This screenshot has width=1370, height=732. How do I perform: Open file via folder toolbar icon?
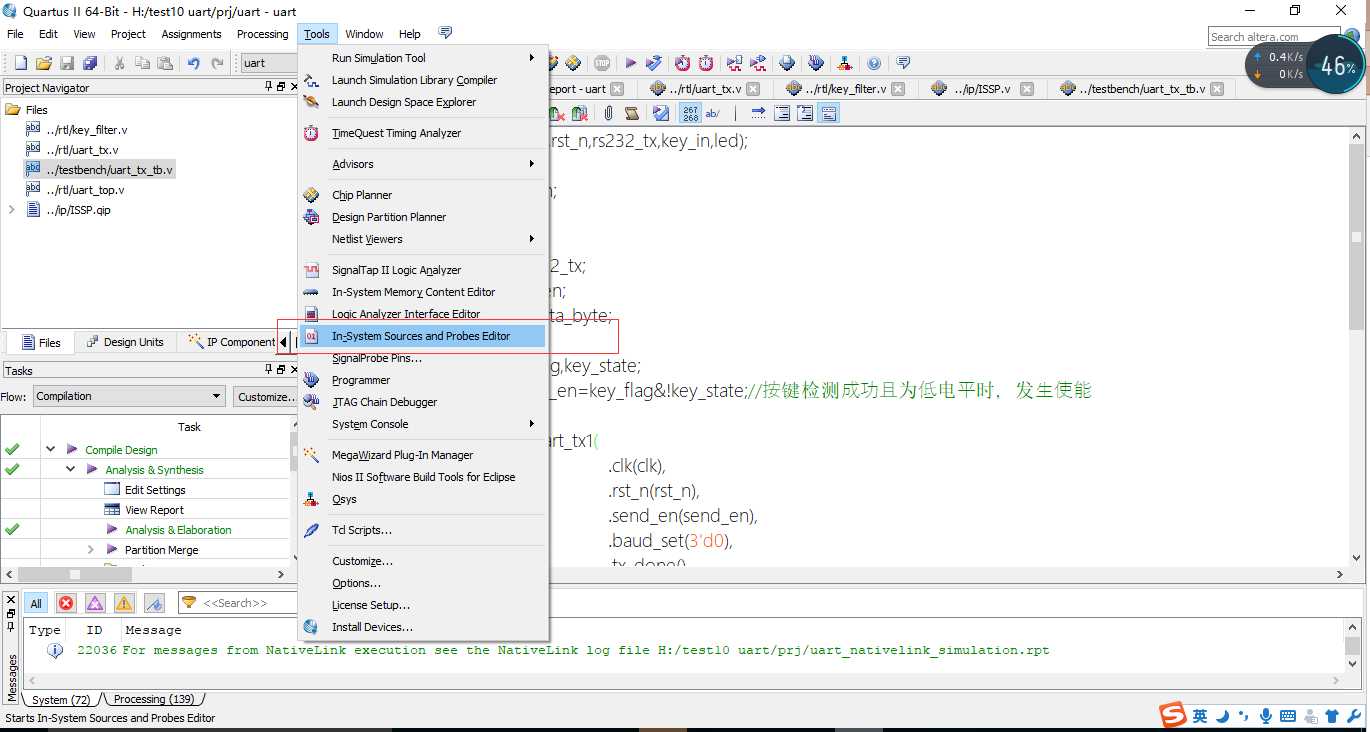click(43, 63)
